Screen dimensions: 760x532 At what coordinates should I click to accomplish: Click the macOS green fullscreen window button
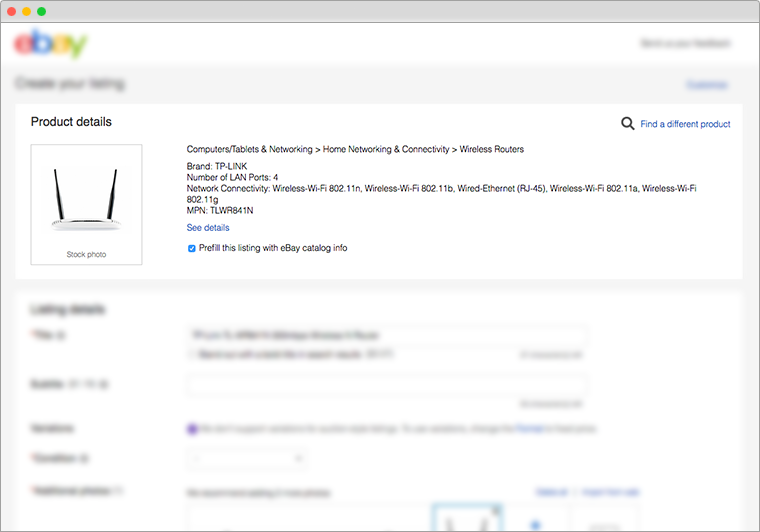pos(42,11)
